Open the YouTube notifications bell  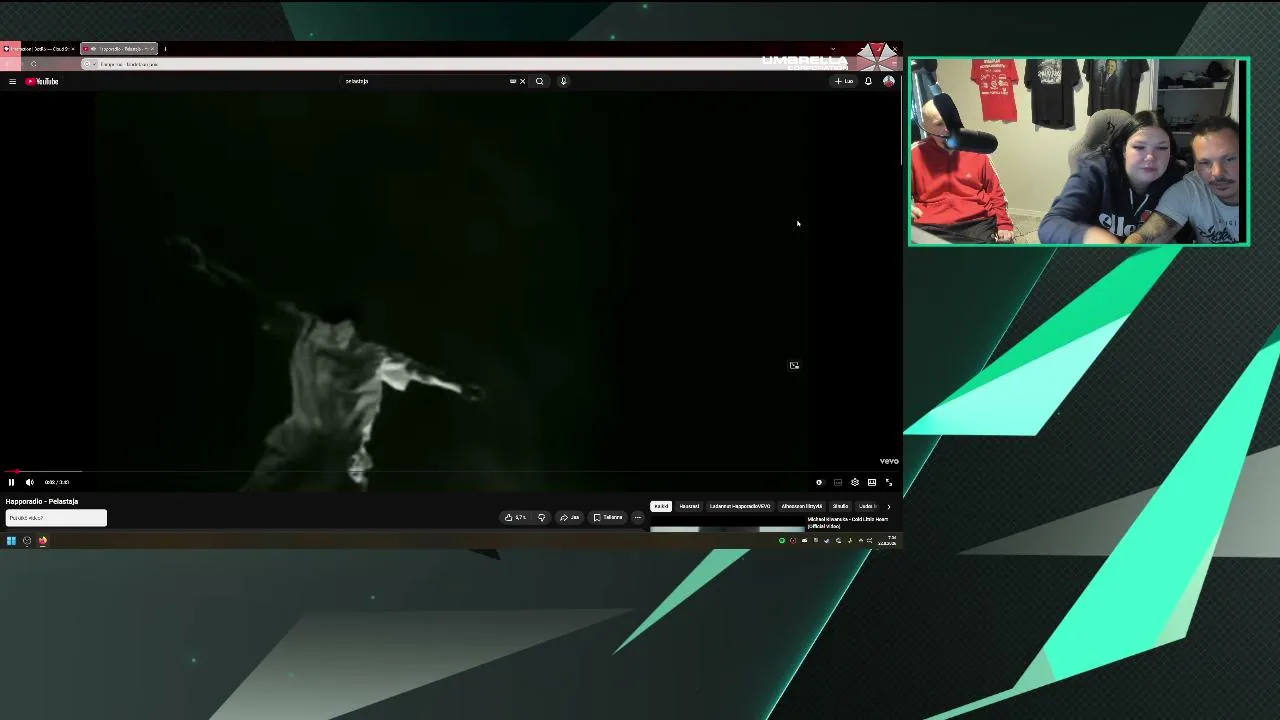[868, 81]
